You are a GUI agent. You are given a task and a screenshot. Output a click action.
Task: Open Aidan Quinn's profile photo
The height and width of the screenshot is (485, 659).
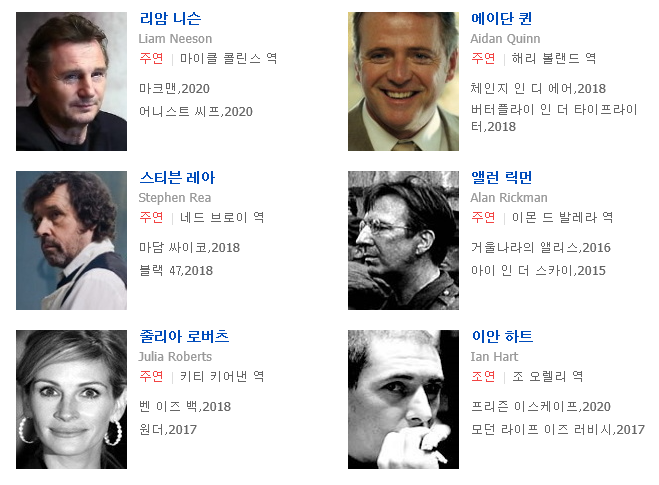[403, 81]
